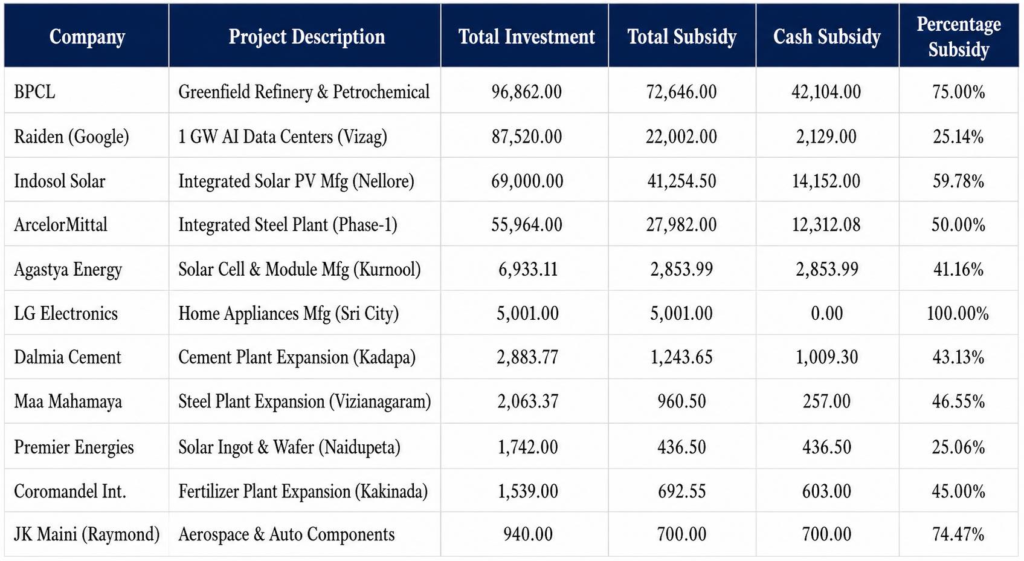
Task: Select the Project Description header
Action: [x=306, y=37]
